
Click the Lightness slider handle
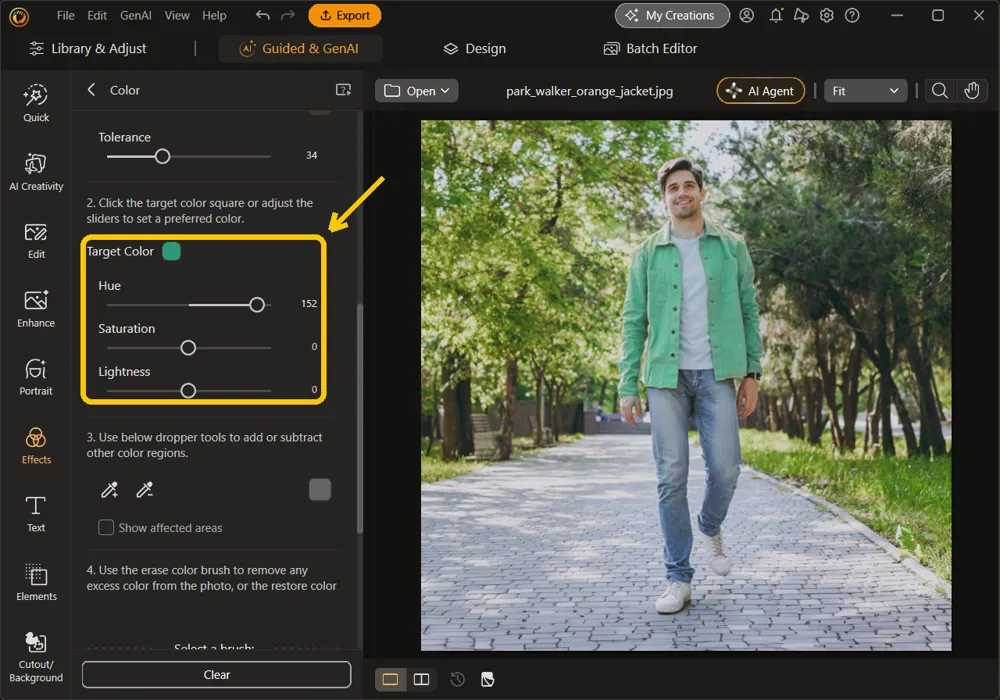click(188, 390)
